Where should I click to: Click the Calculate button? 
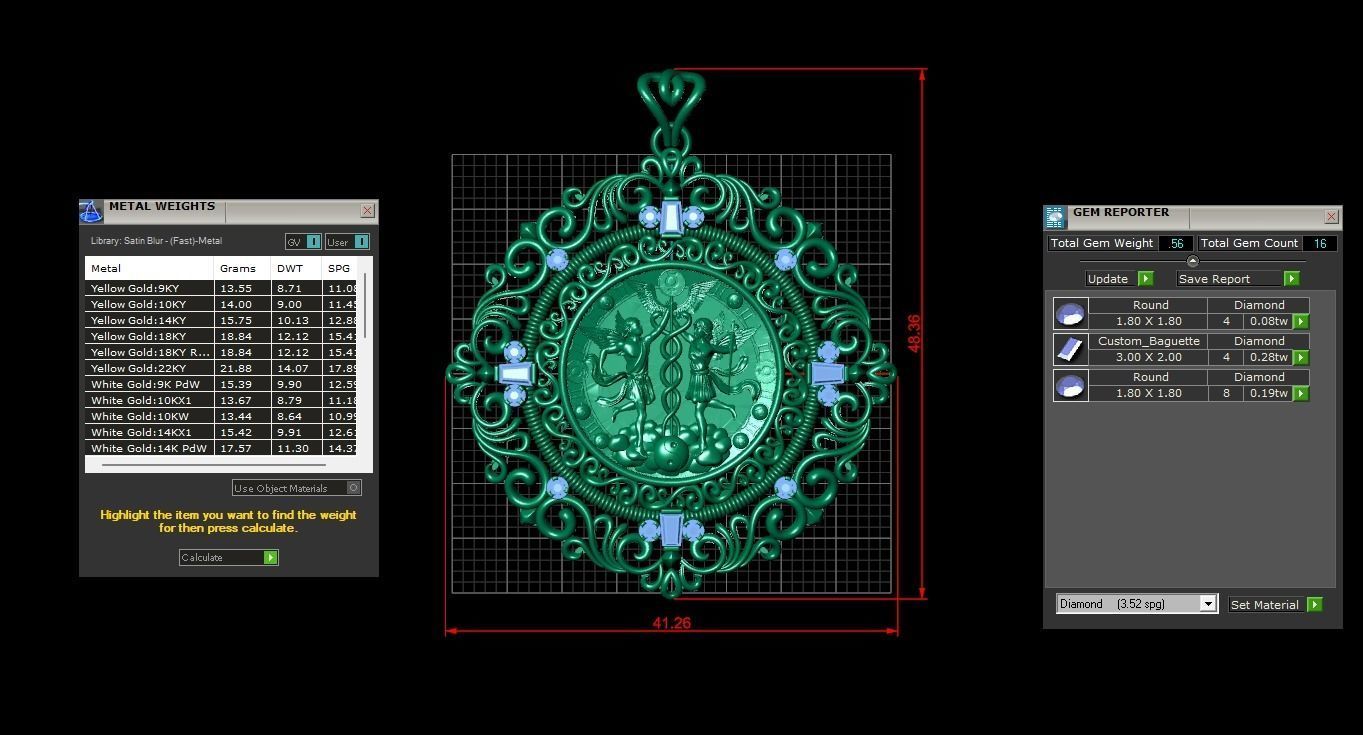228,558
